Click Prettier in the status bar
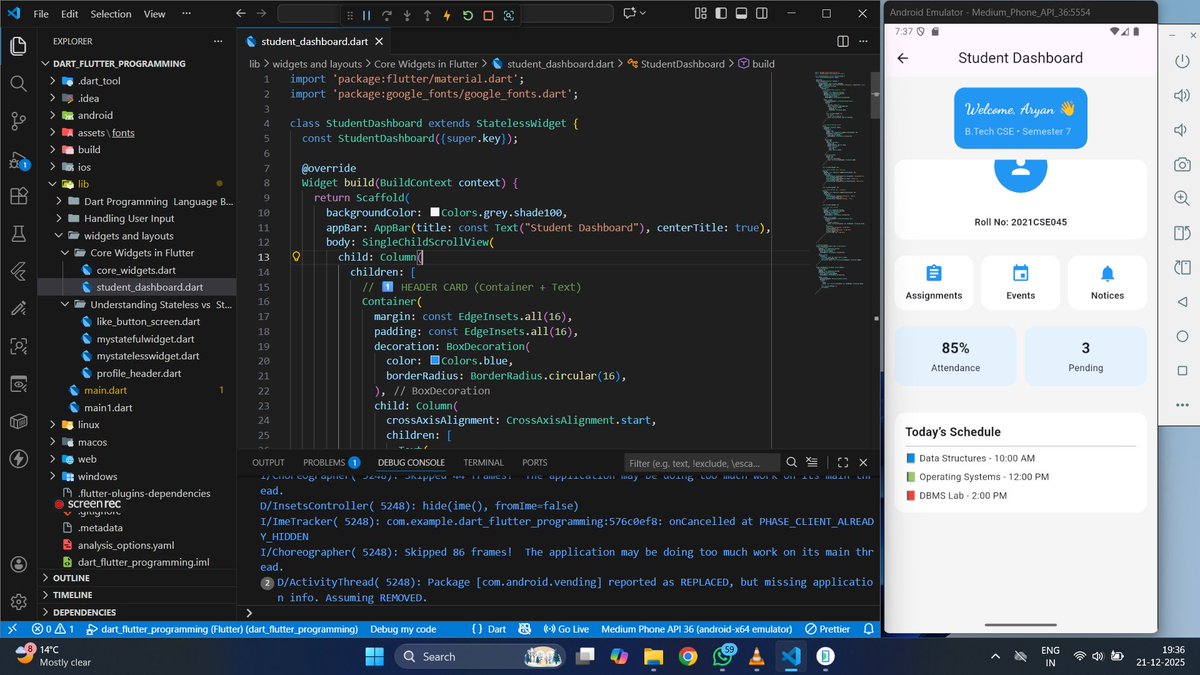1200x675 pixels. point(827,629)
